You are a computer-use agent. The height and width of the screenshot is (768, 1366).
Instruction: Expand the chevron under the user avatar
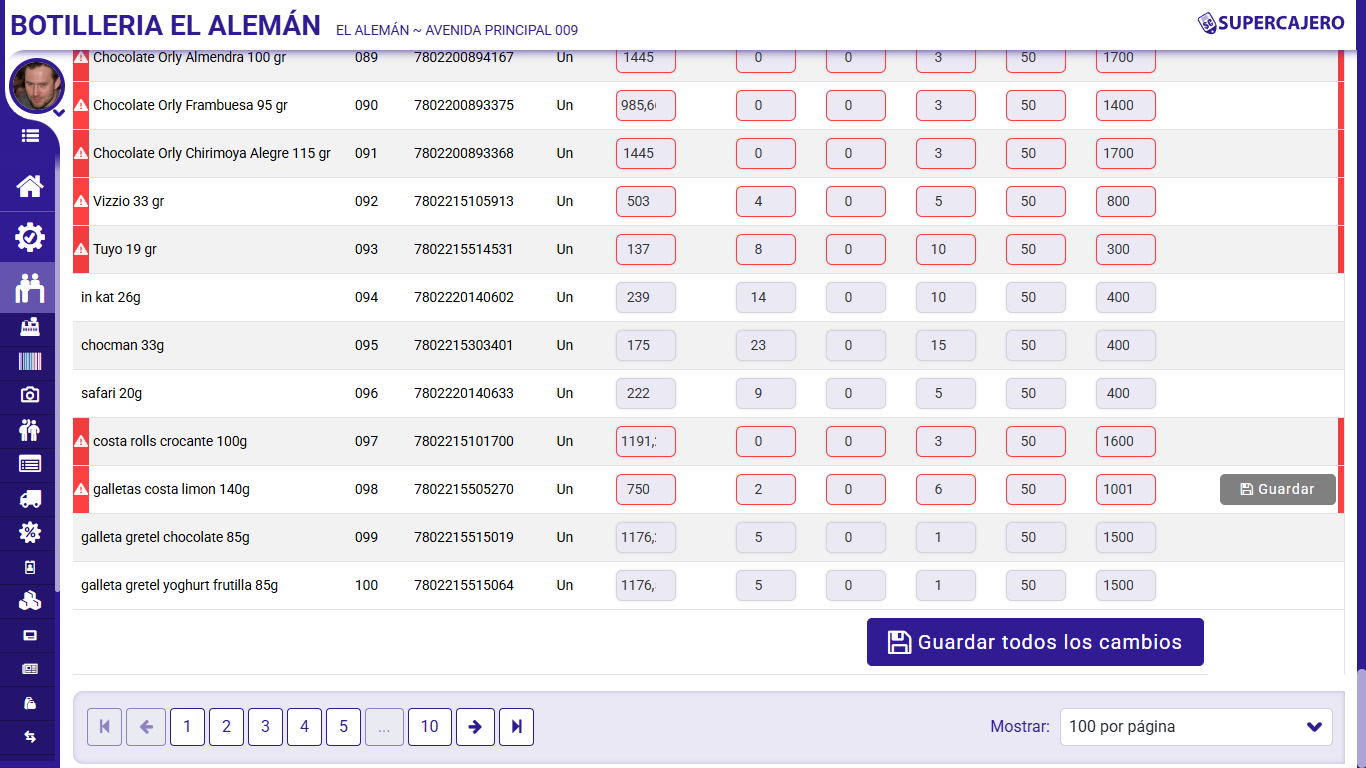(58, 113)
